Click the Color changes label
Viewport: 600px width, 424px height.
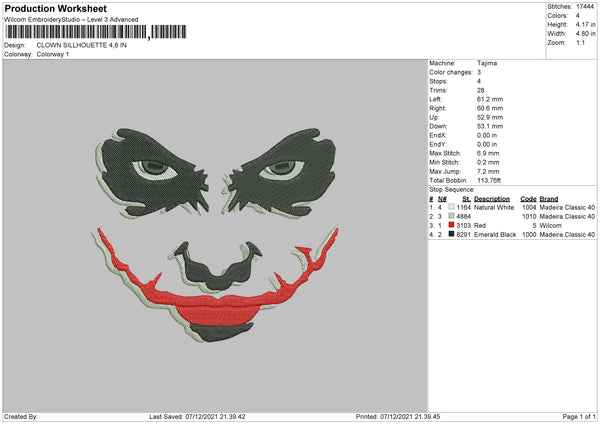click(451, 72)
